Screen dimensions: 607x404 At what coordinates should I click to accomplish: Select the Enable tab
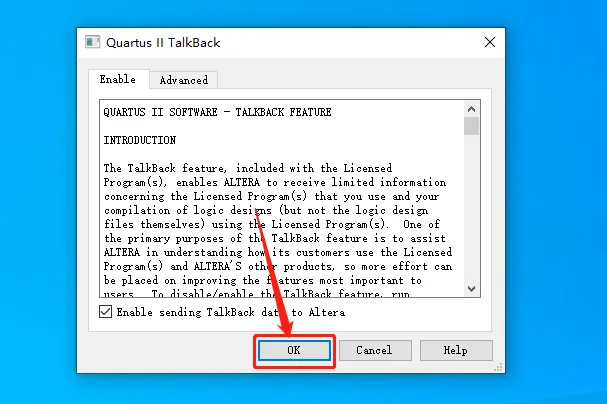click(x=118, y=79)
